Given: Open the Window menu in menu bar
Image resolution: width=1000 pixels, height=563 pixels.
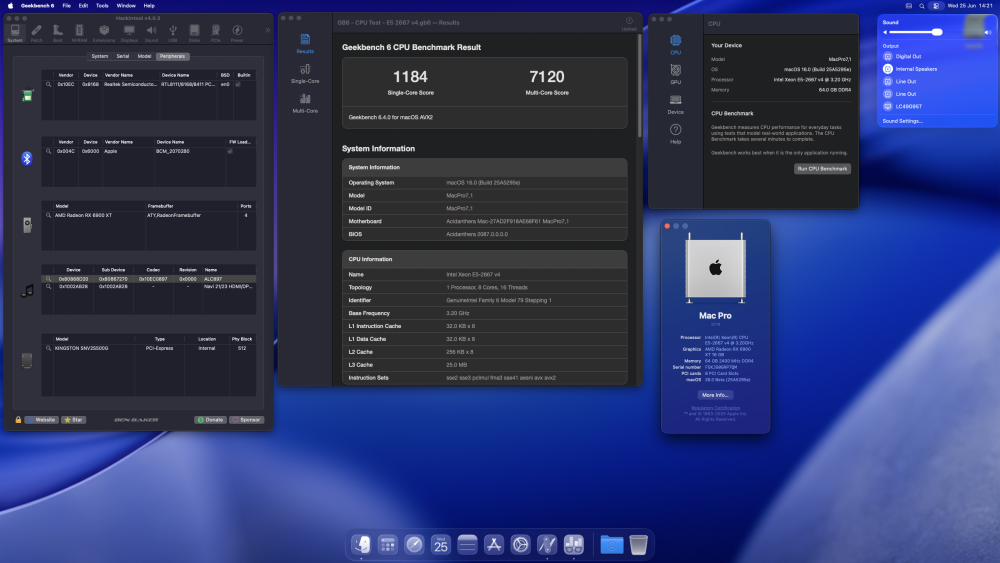Looking at the screenshot, I should point(126,6).
